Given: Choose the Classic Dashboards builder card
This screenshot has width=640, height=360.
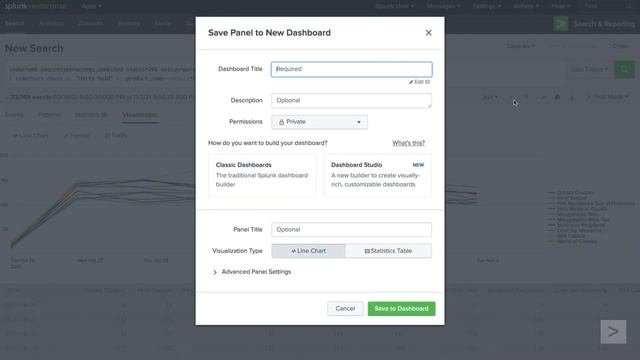Looking at the screenshot, I should point(262,175).
